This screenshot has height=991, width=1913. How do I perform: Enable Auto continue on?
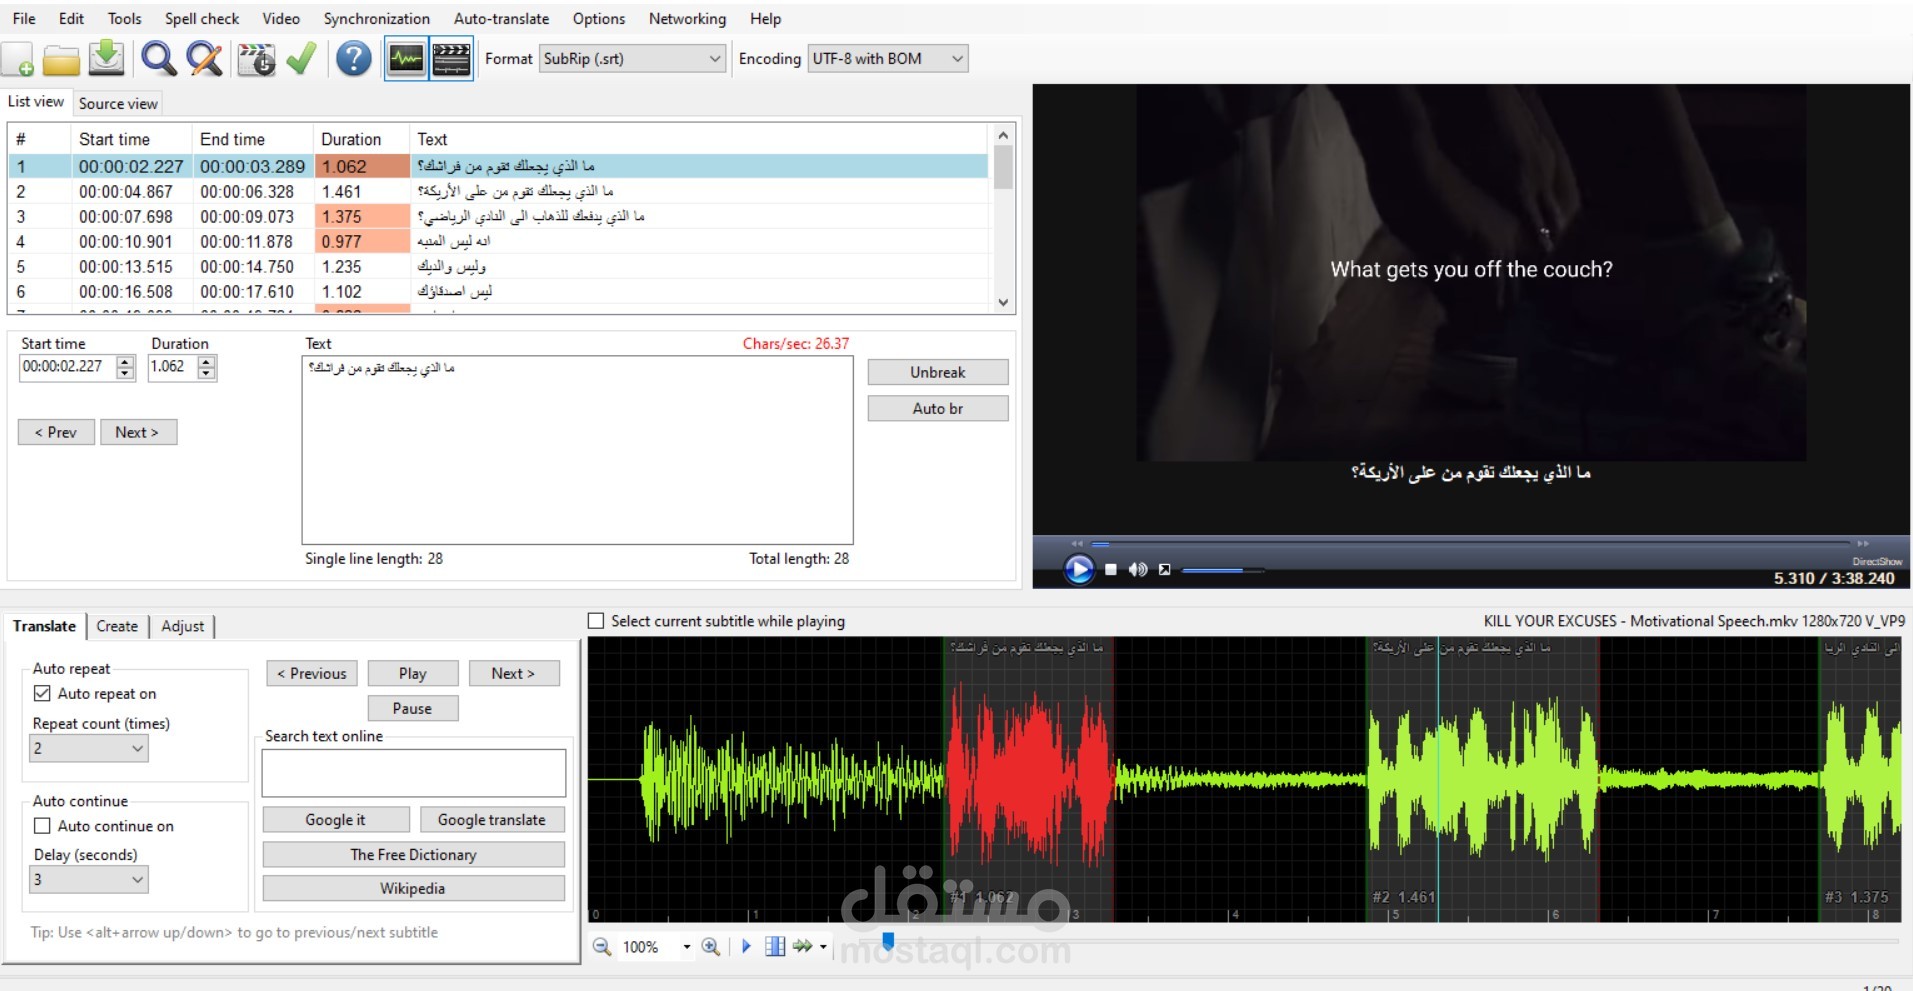pos(42,825)
